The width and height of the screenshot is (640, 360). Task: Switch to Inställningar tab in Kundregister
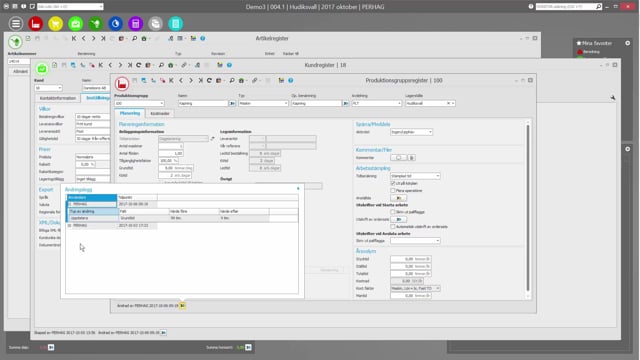pyautogui.click(x=96, y=98)
